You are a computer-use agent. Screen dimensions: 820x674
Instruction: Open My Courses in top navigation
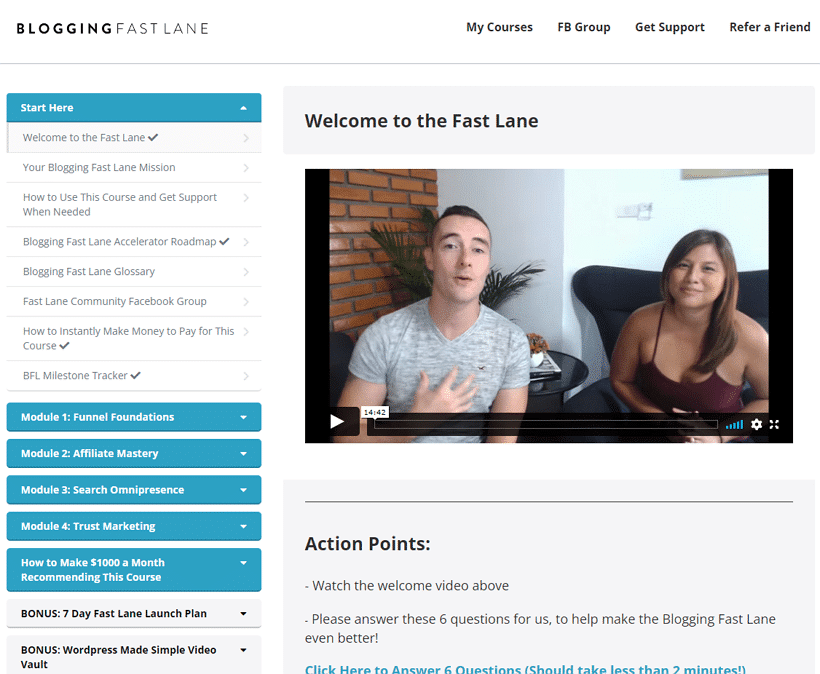pyautogui.click(x=499, y=27)
